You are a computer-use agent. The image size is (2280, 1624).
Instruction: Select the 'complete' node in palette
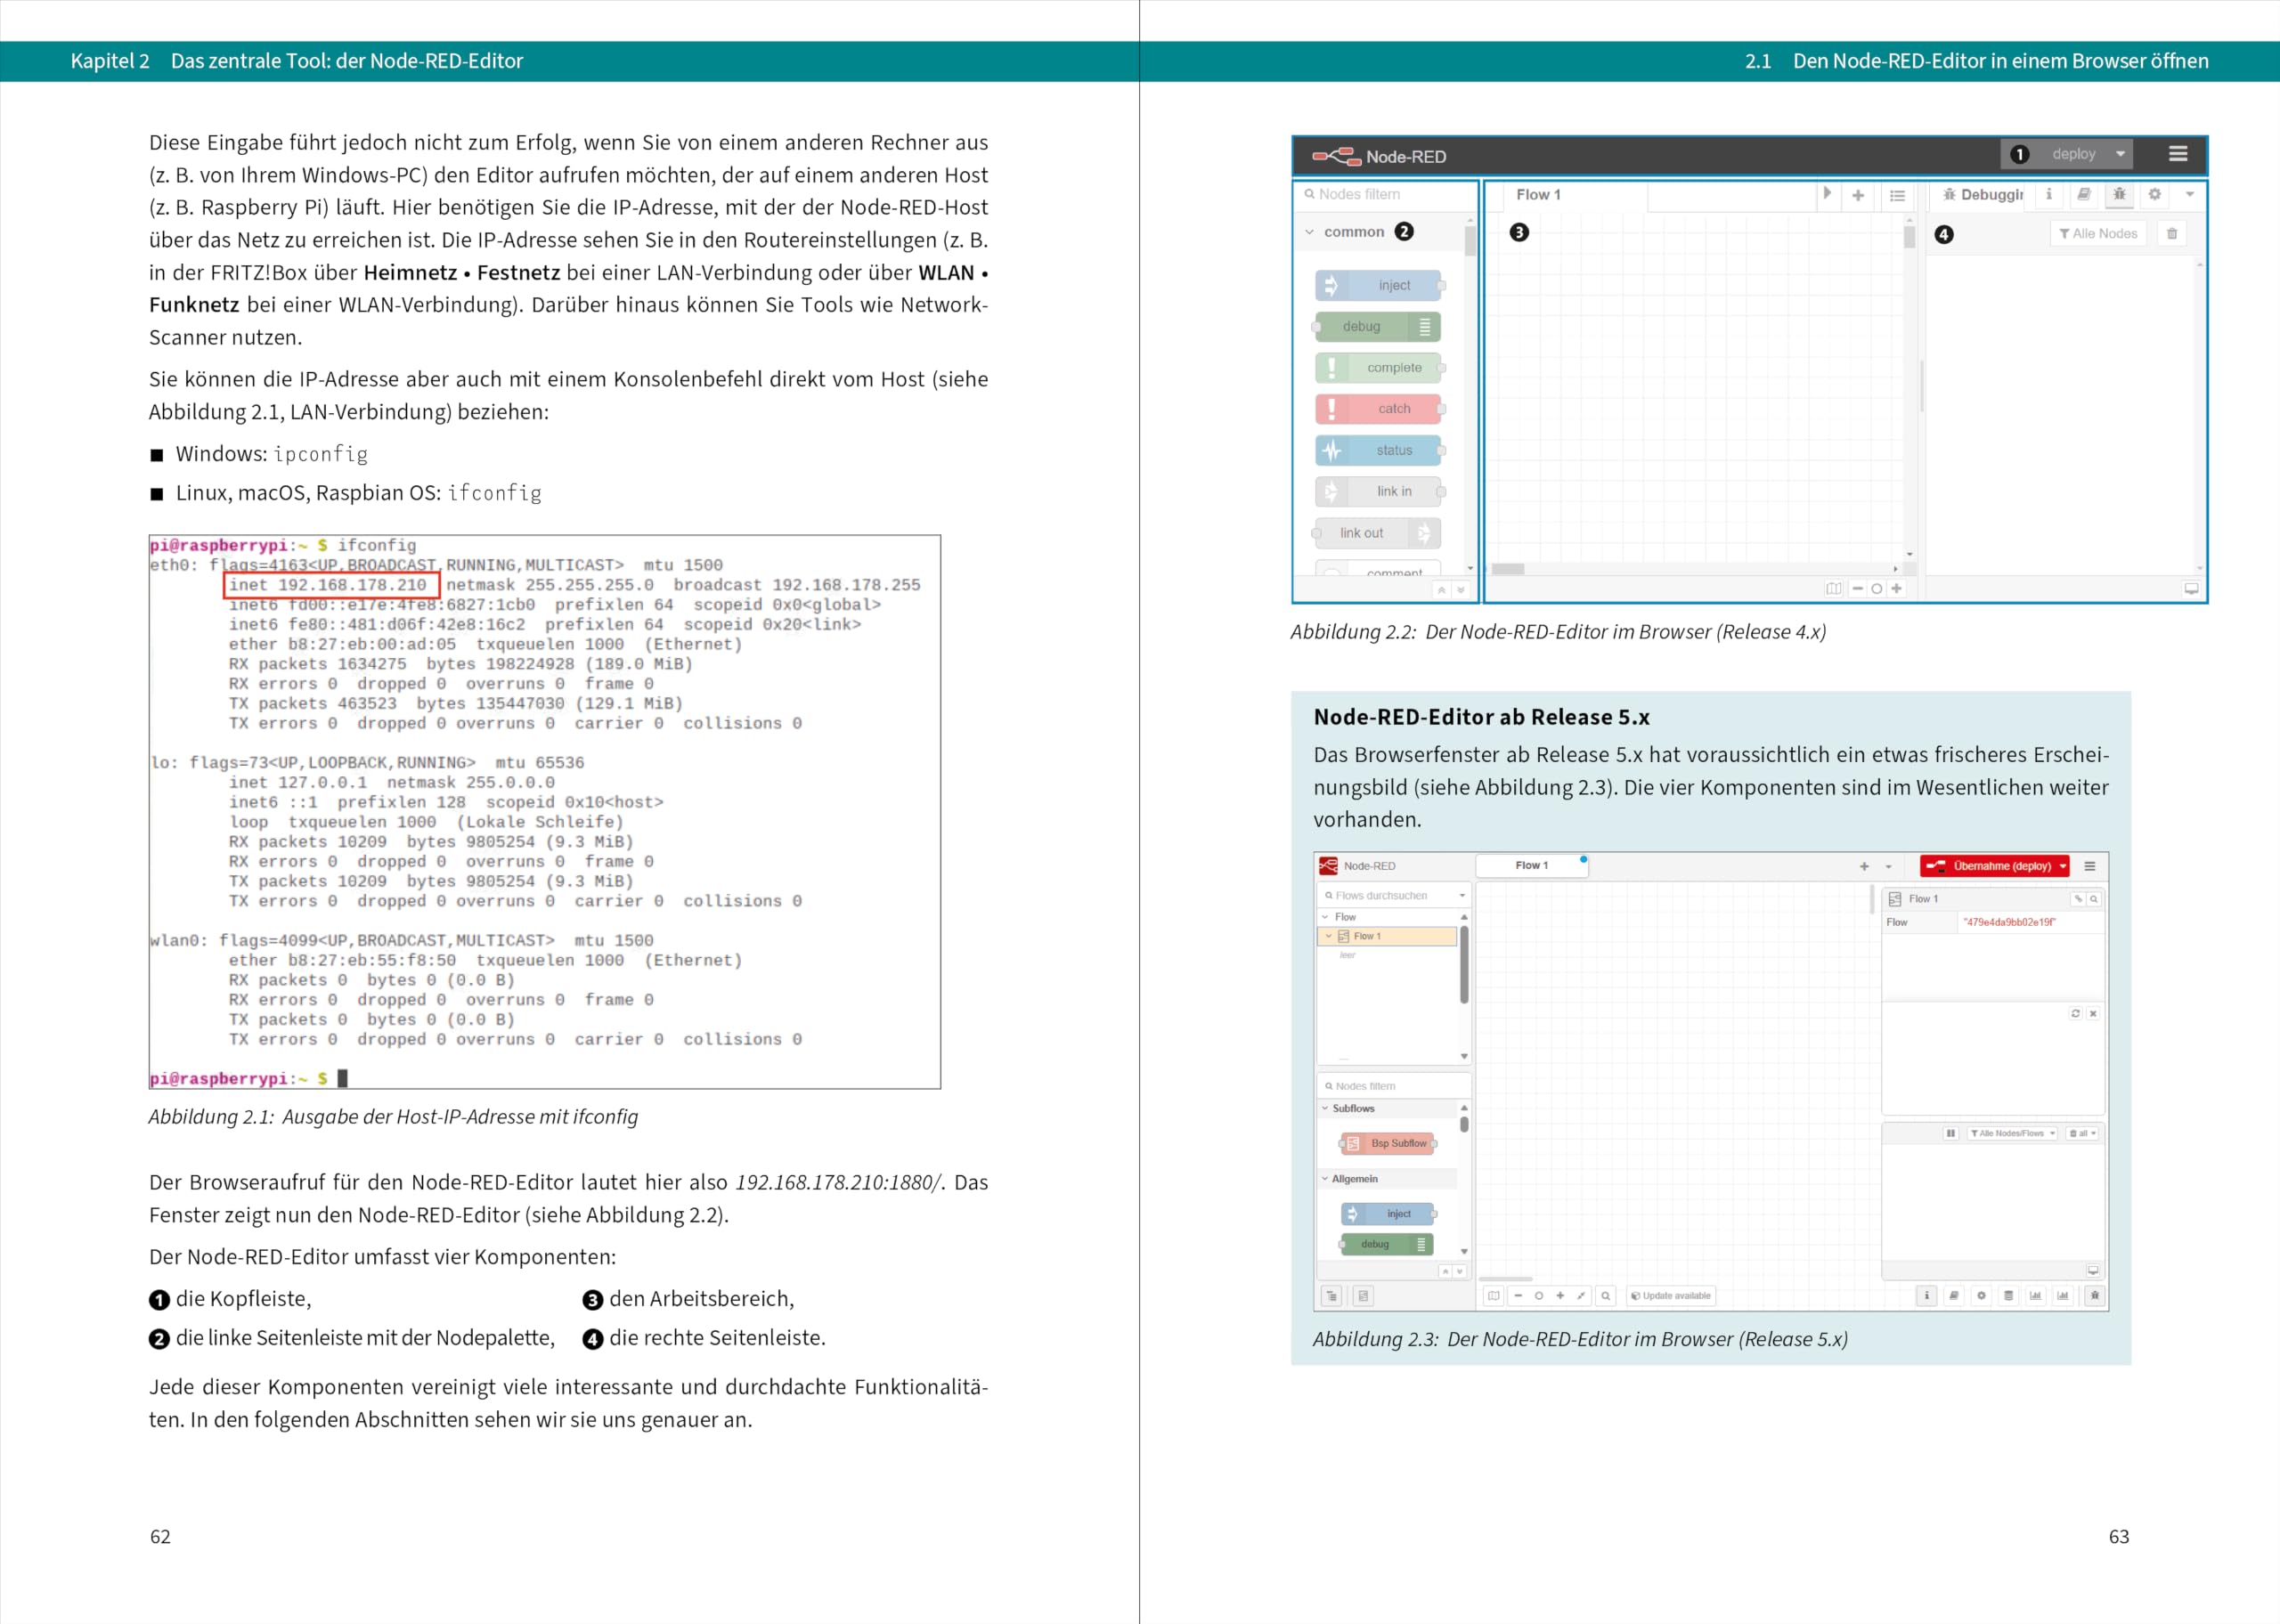point(1378,367)
